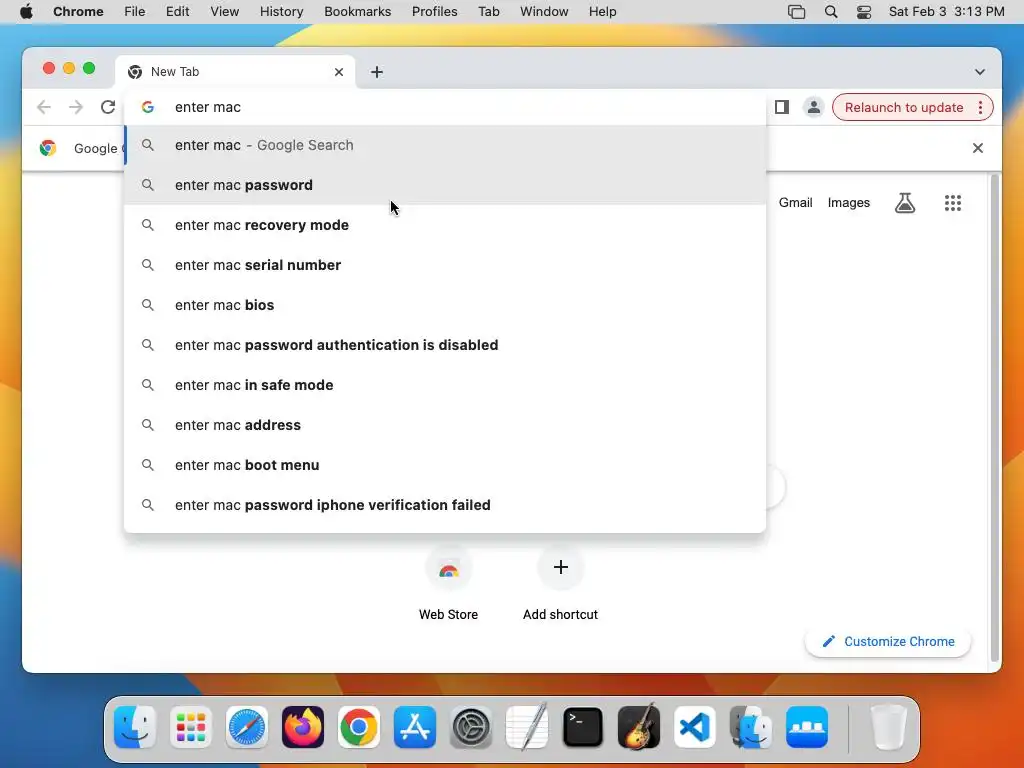1024x768 pixels.
Task: Open Safari from the Dock
Action: (247, 727)
